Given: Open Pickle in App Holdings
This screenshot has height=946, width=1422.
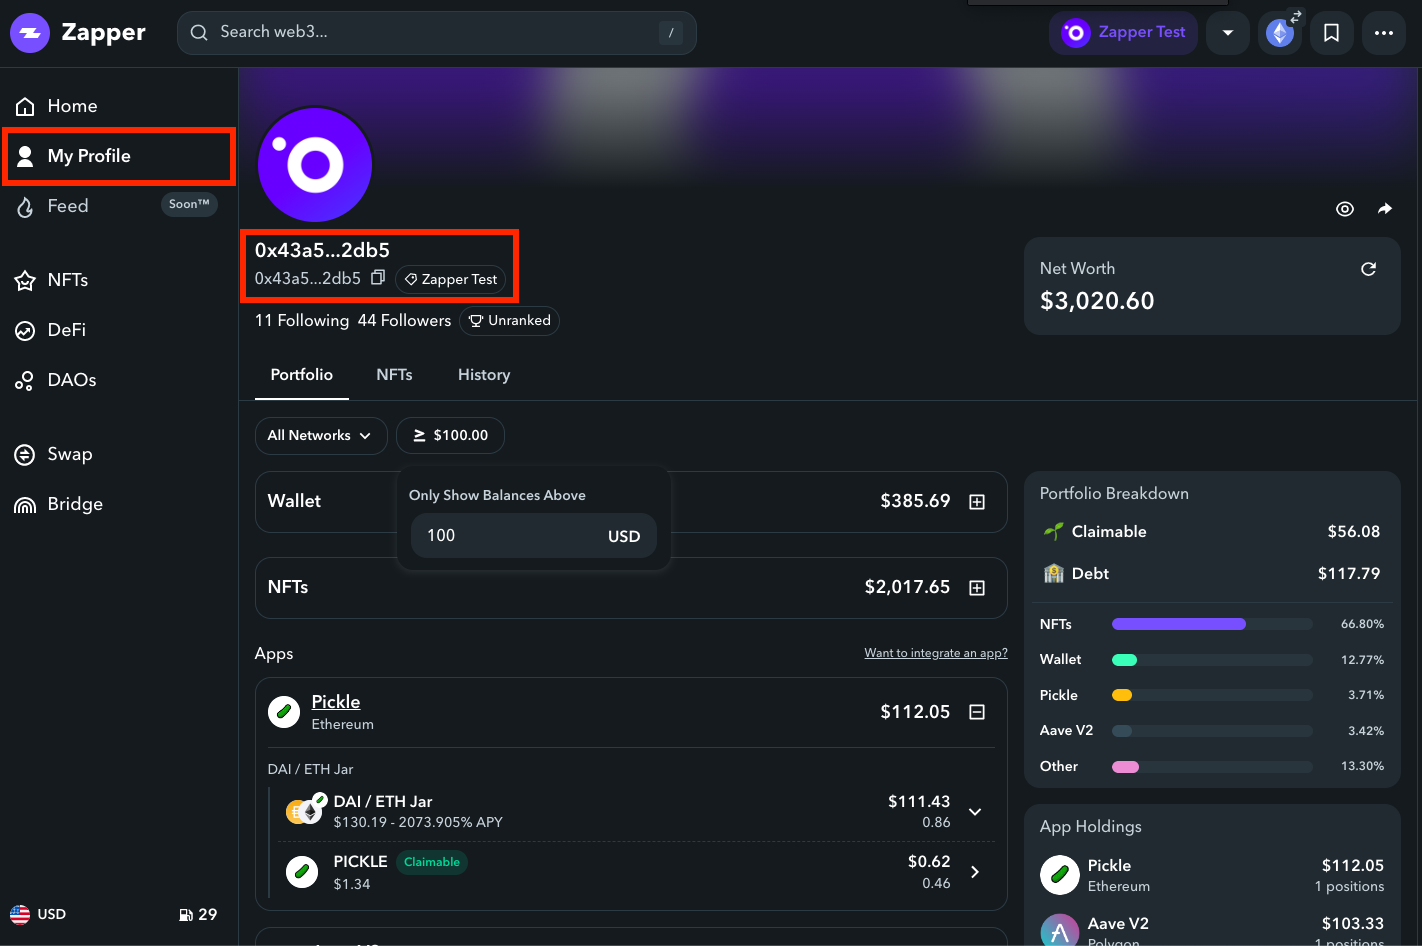Looking at the screenshot, I should tap(1212, 875).
